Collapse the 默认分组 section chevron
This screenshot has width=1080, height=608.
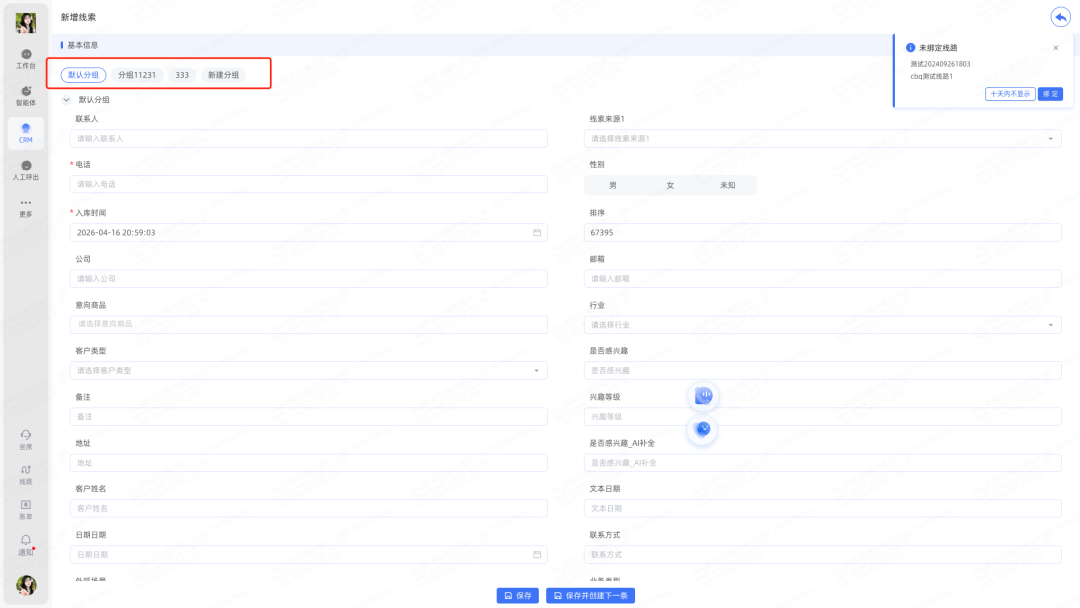pos(66,100)
